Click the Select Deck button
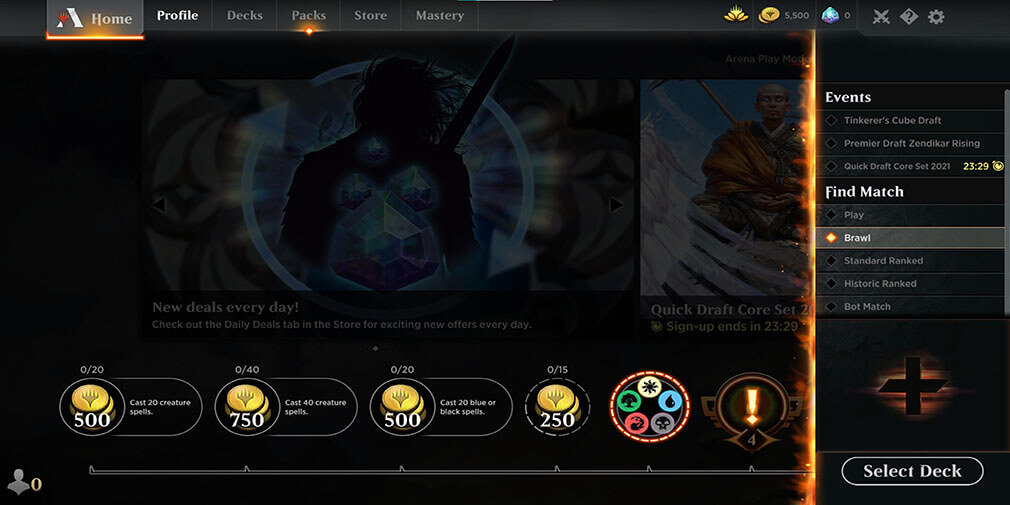1010x505 pixels. click(912, 471)
